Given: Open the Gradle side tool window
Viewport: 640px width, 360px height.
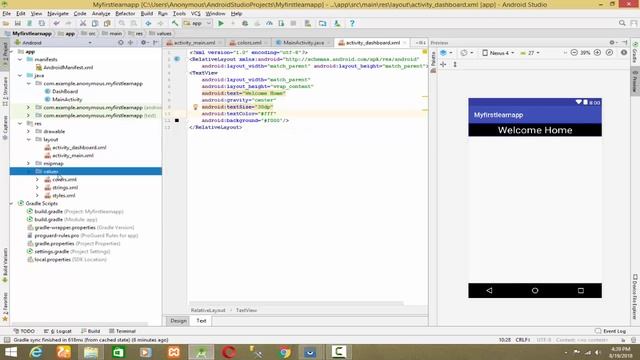Looking at the screenshot, I should pos(635,52).
